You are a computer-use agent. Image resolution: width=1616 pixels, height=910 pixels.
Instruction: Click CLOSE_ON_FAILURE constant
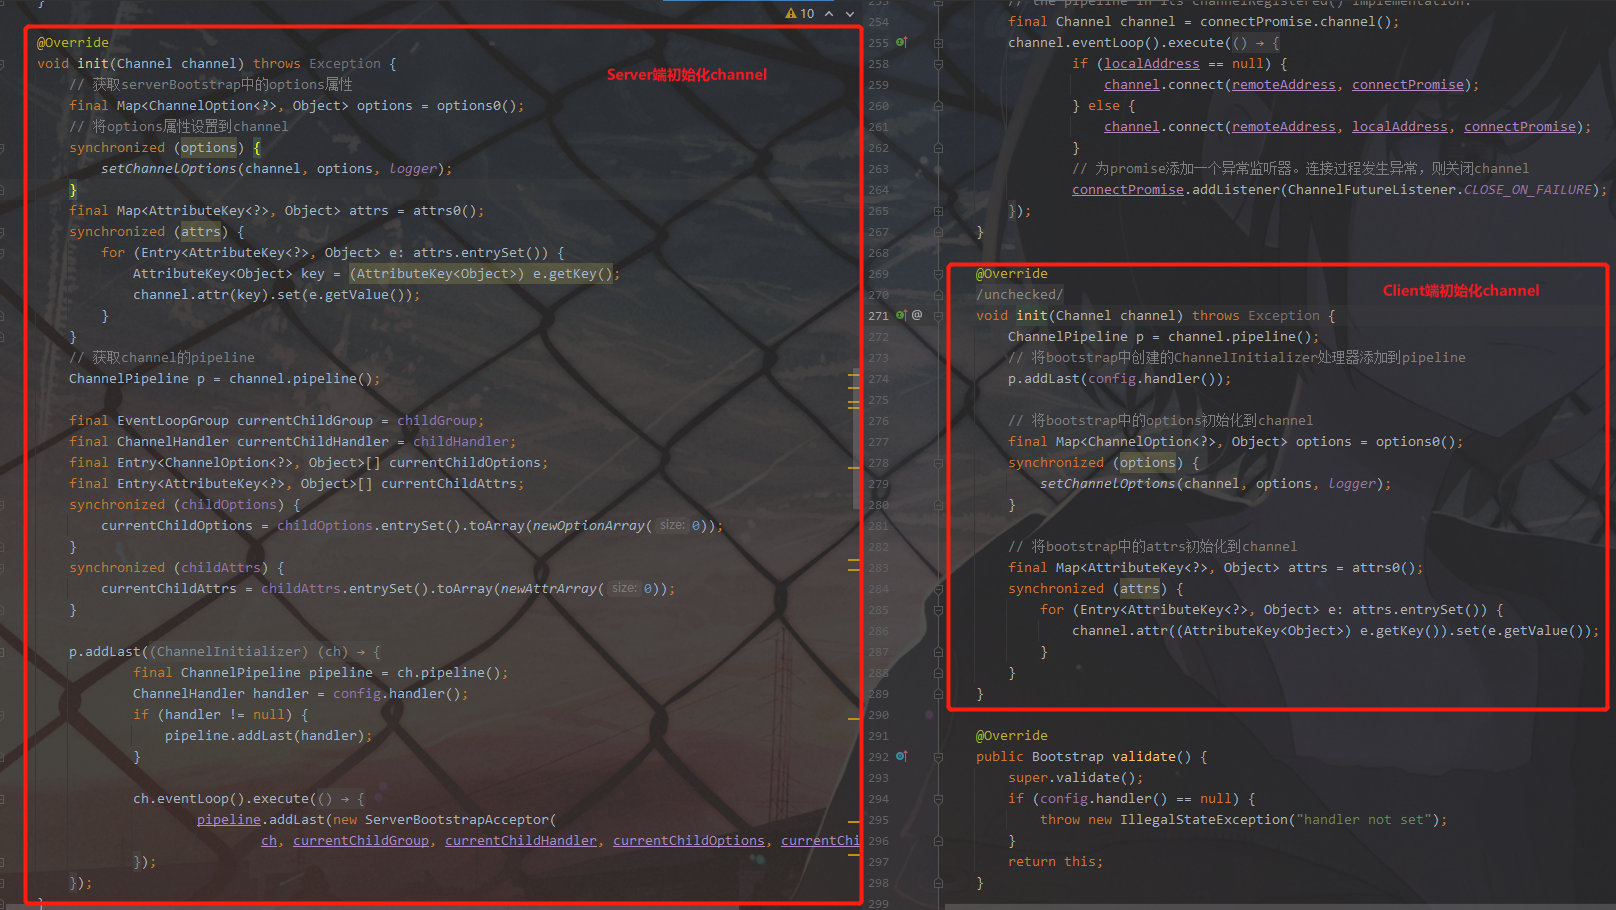[1527, 189]
